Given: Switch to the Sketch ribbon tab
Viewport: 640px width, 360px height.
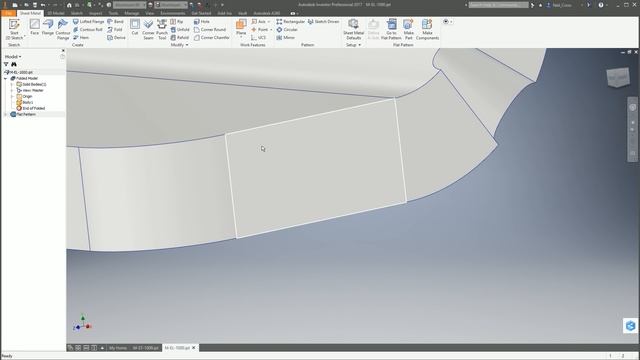Looking at the screenshot, I should coord(77,13).
